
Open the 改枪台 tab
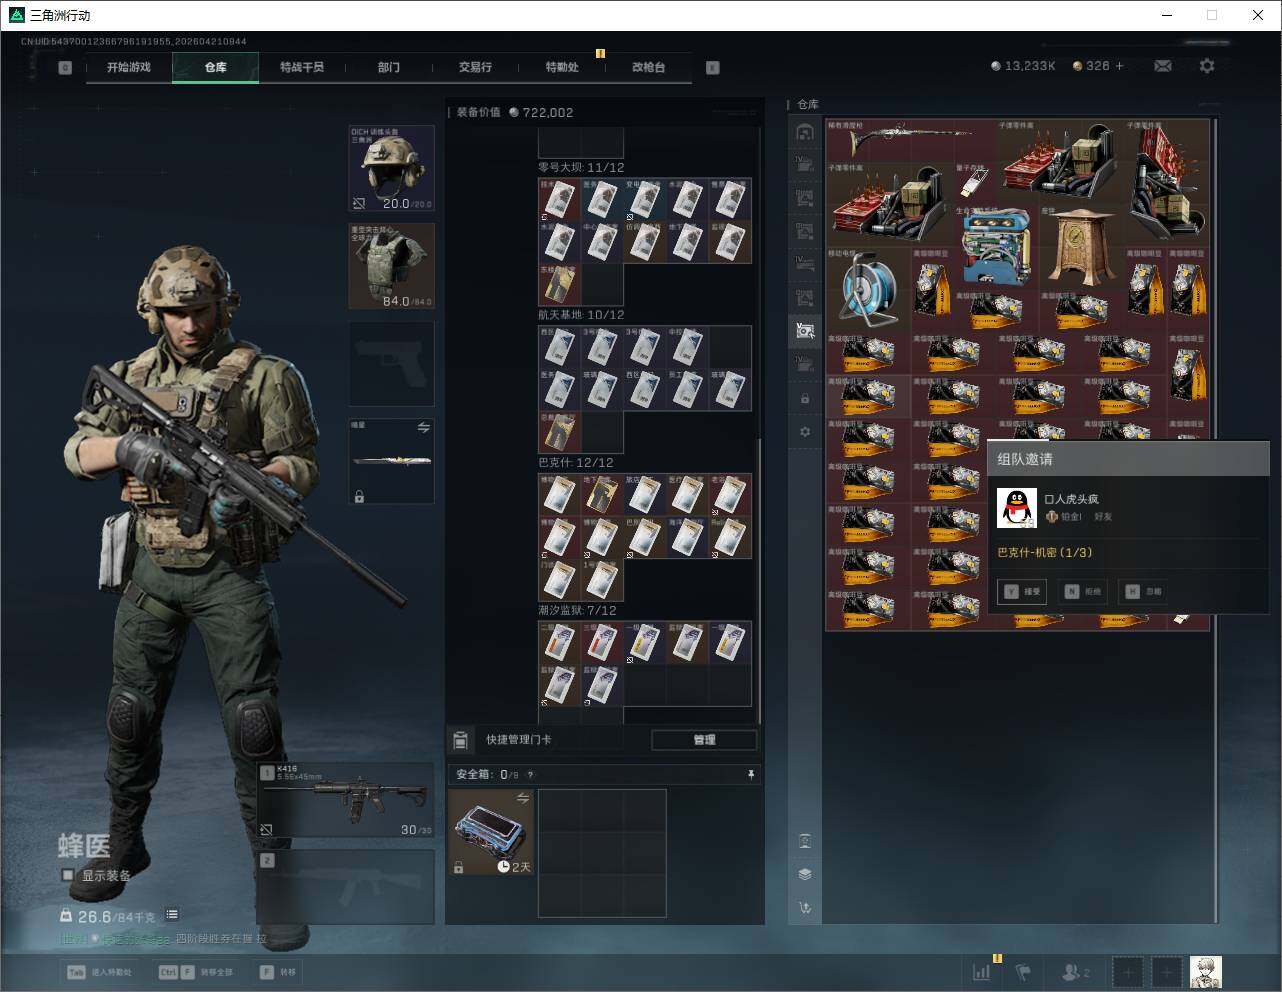pyautogui.click(x=648, y=67)
